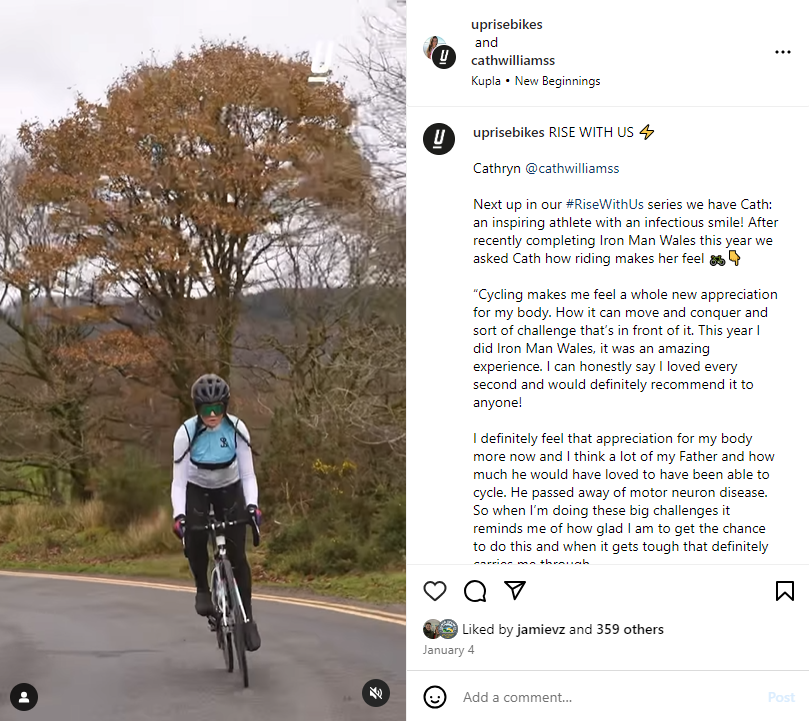Show tagged people in video
The height and width of the screenshot is (721, 809).
click(x=24, y=697)
